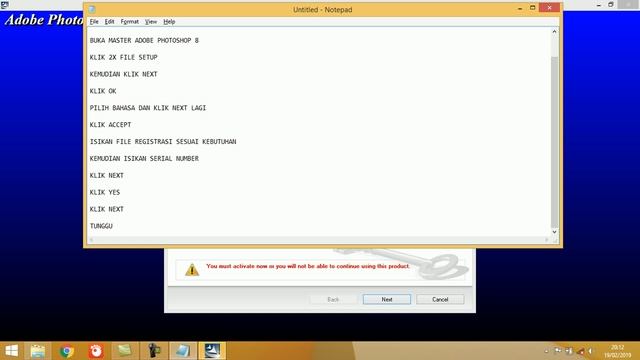The image size is (640, 360).
Task: Click the text 'KEMUDIAN KLIK NEXT'
Action: coord(123,74)
